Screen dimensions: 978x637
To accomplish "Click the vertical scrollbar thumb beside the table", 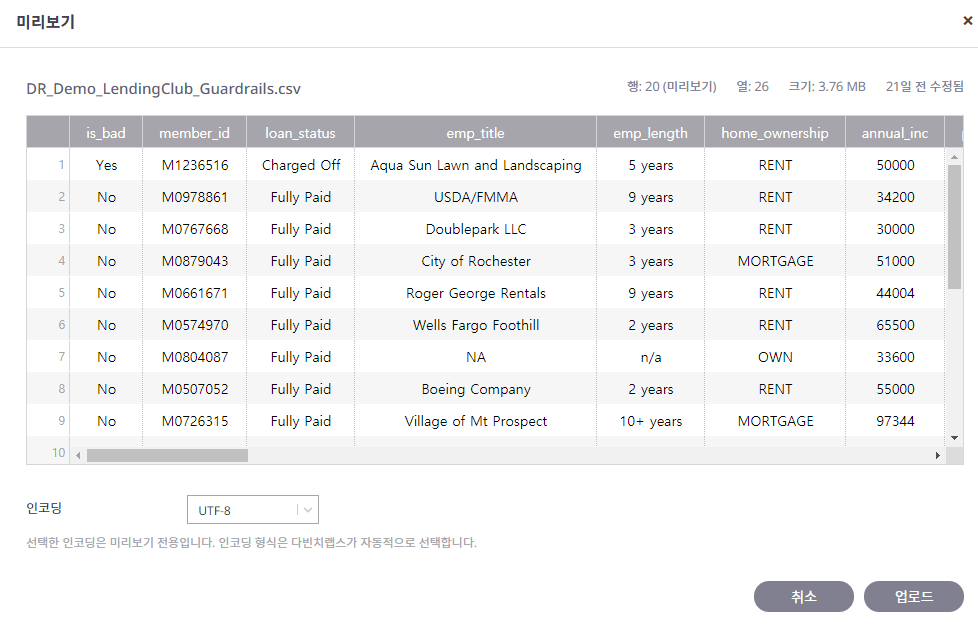I will click(x=954, y=226).
